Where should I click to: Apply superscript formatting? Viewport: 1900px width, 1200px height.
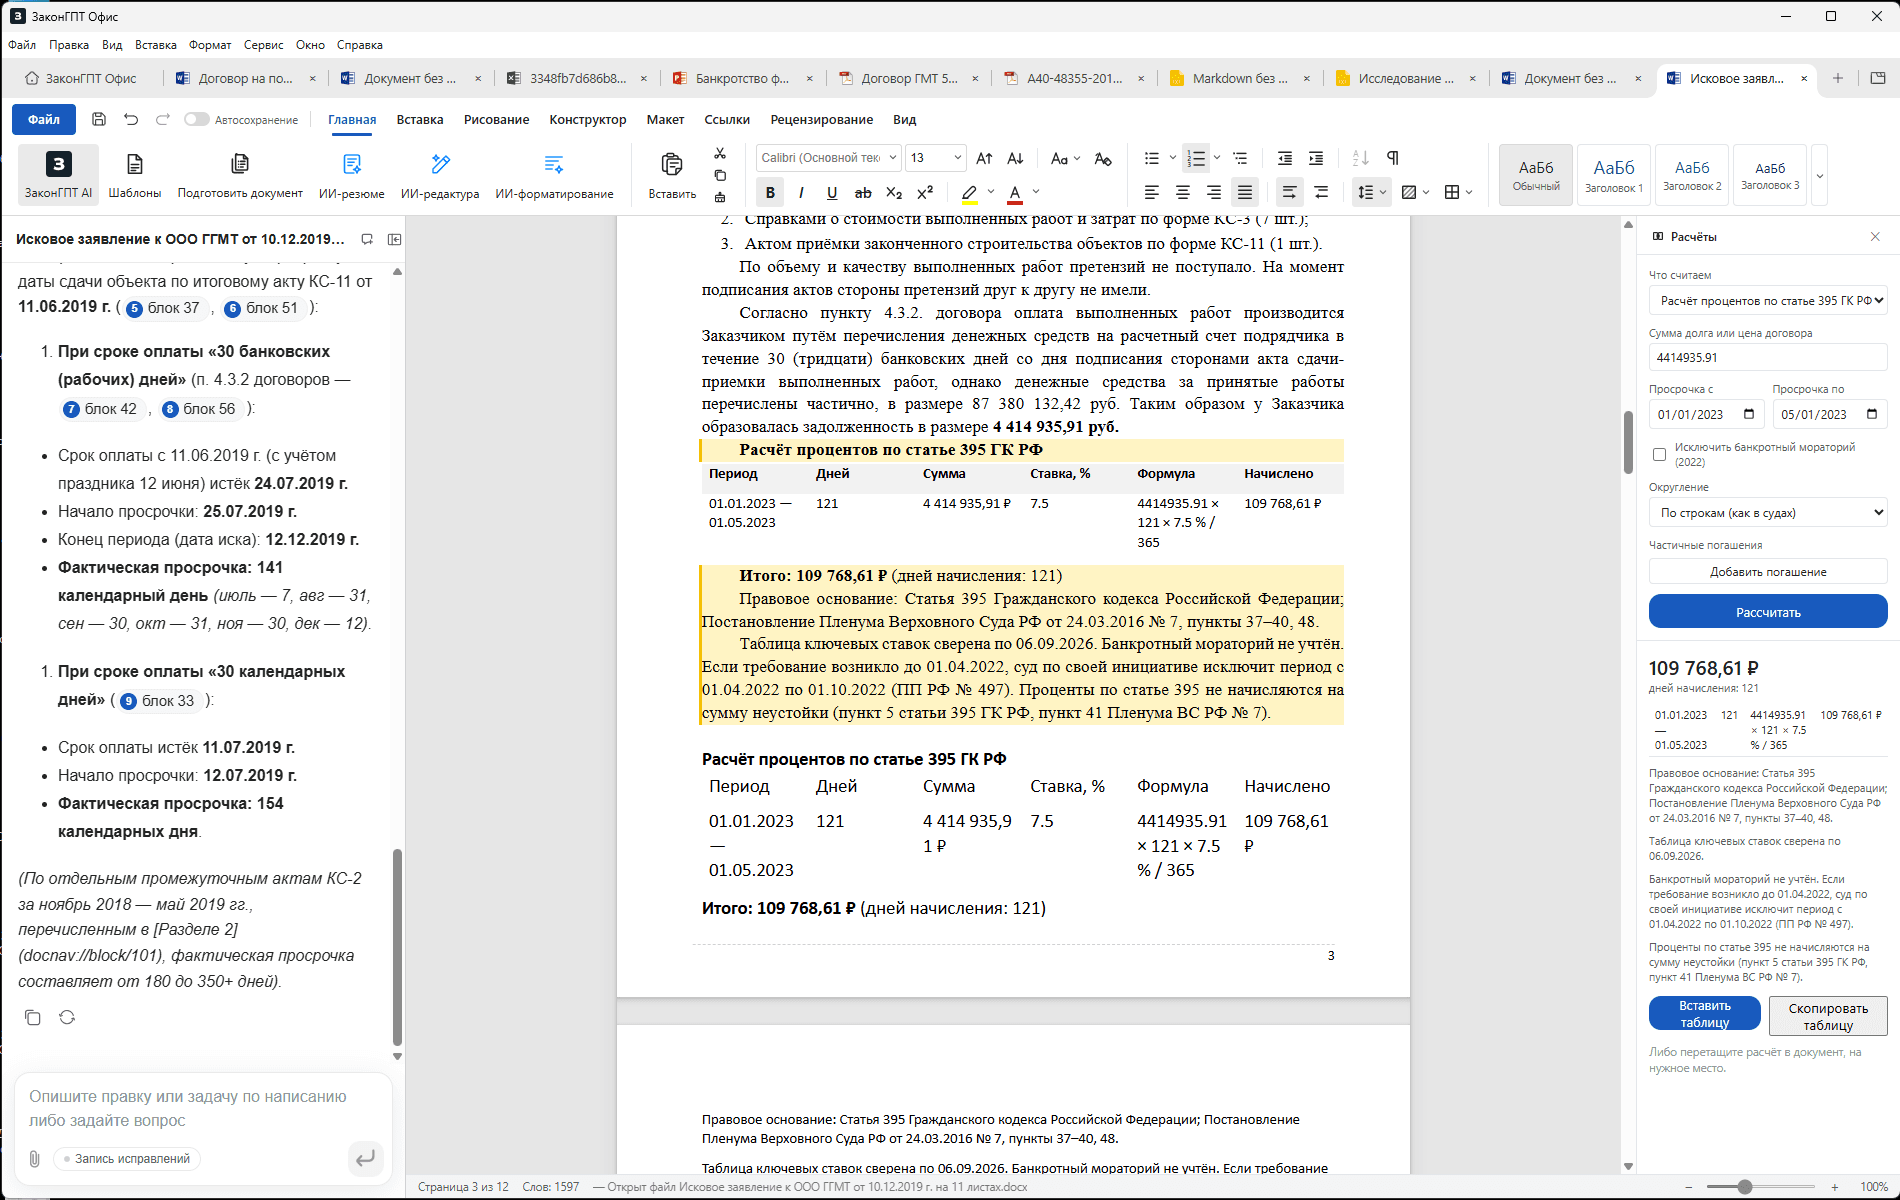(x=925, y=192)
